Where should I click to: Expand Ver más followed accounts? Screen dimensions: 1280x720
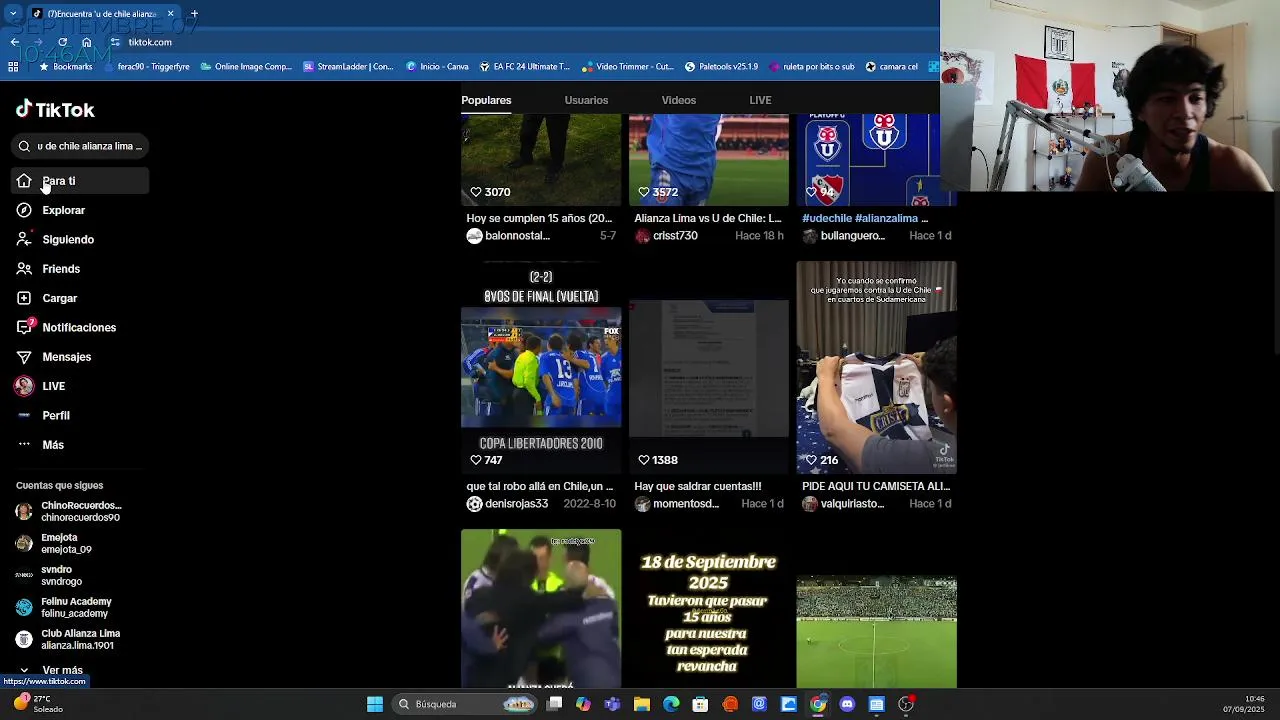(x=62, y=670)
